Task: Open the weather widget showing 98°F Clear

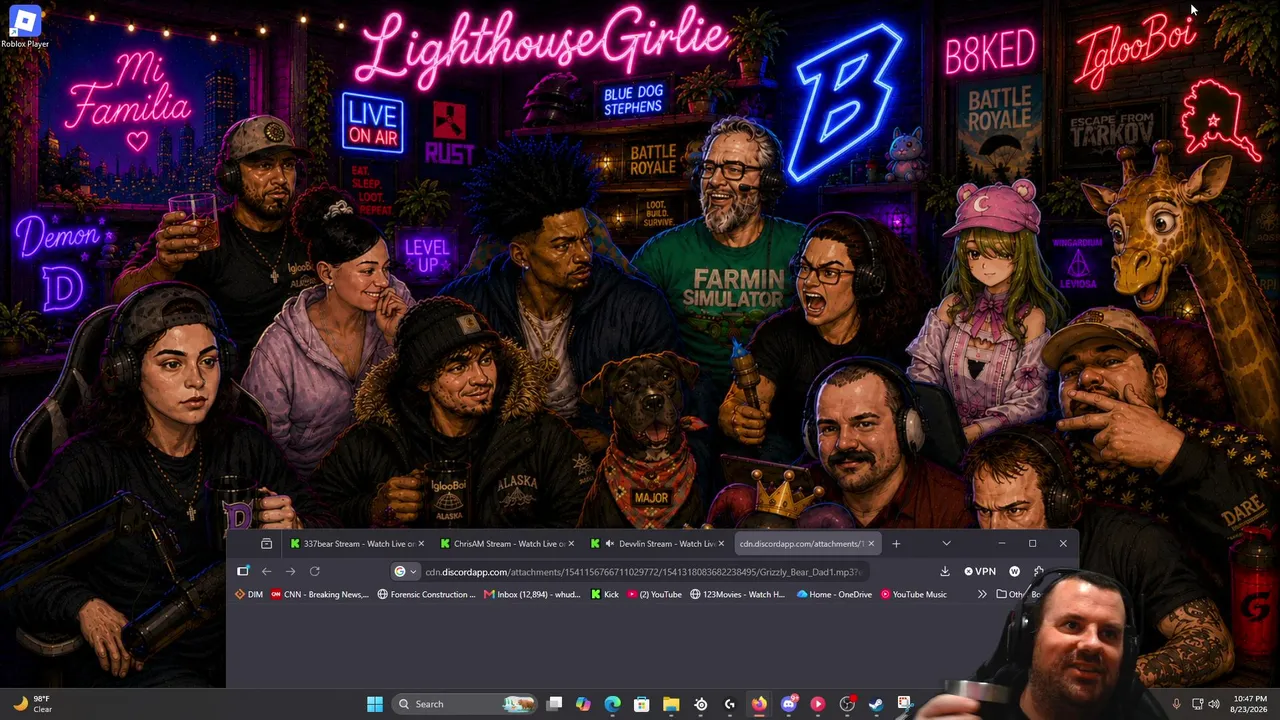Action: click(32, 704)
